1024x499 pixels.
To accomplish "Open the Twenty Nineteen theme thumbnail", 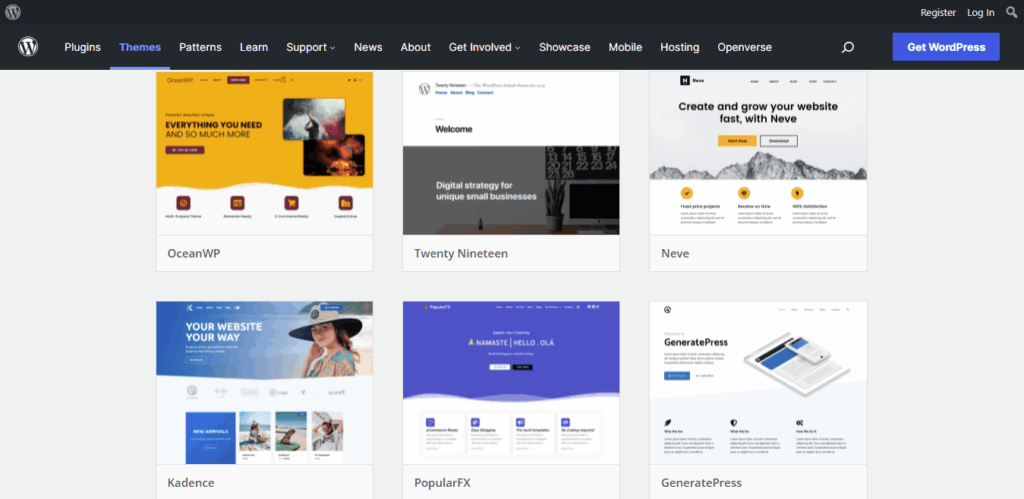I will (511, 153).
